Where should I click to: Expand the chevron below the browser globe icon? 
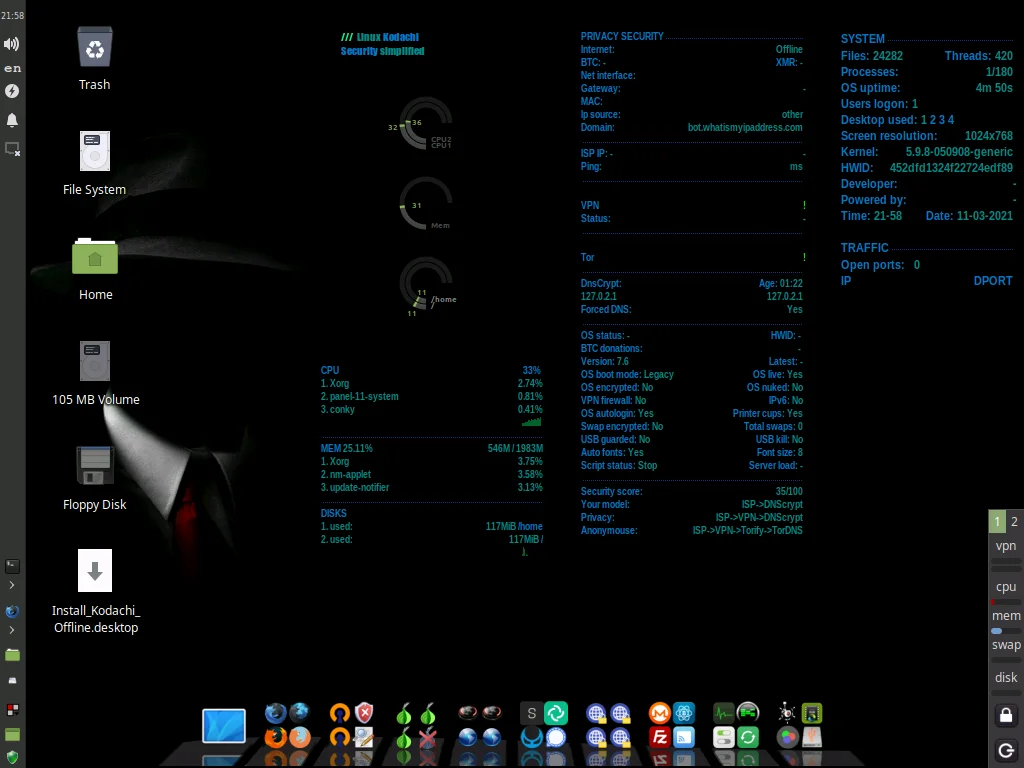[12, 630]
